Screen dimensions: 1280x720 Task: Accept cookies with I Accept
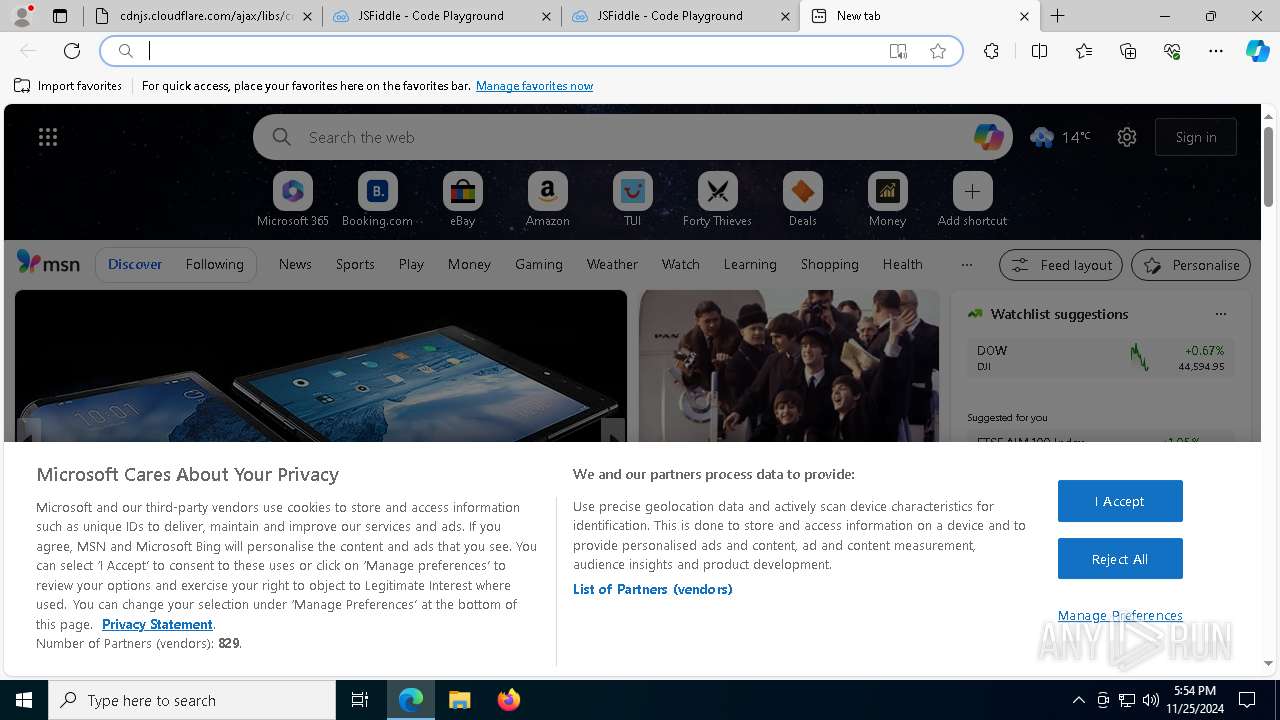pyautogui.click(x=1120, y=501)
